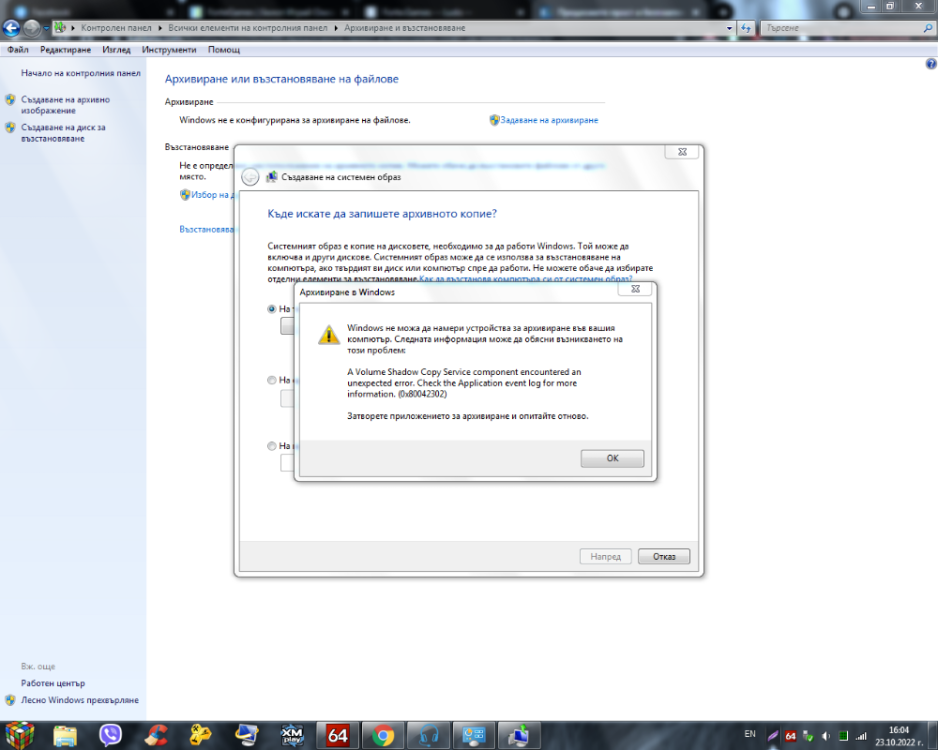
Task: Click the wizard back arrow button
Action: pos(250,177)
